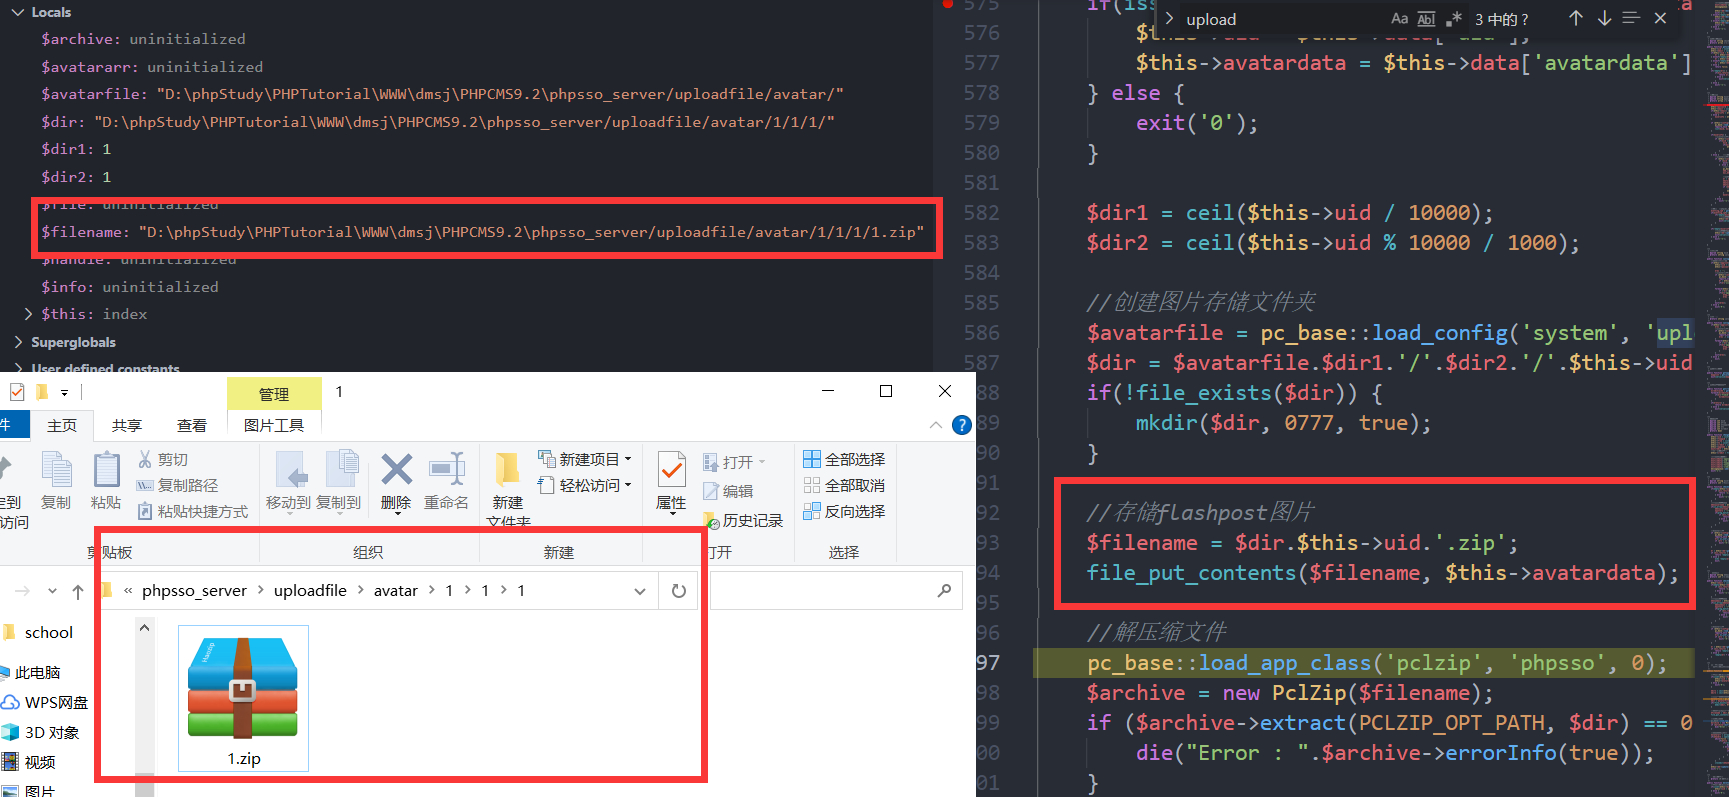Select the $dir1: 1 variable row
Image resolution: width=1729 pixels, height=797 pixels.
pos(76,149)
